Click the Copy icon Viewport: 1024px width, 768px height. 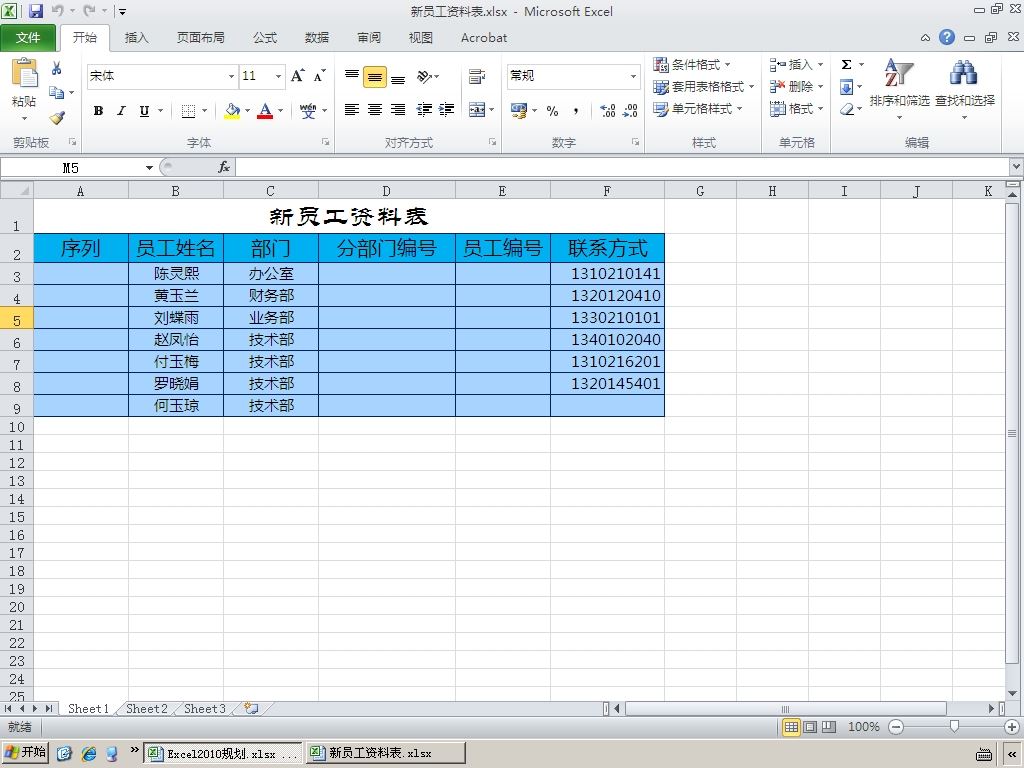[57, 93]
